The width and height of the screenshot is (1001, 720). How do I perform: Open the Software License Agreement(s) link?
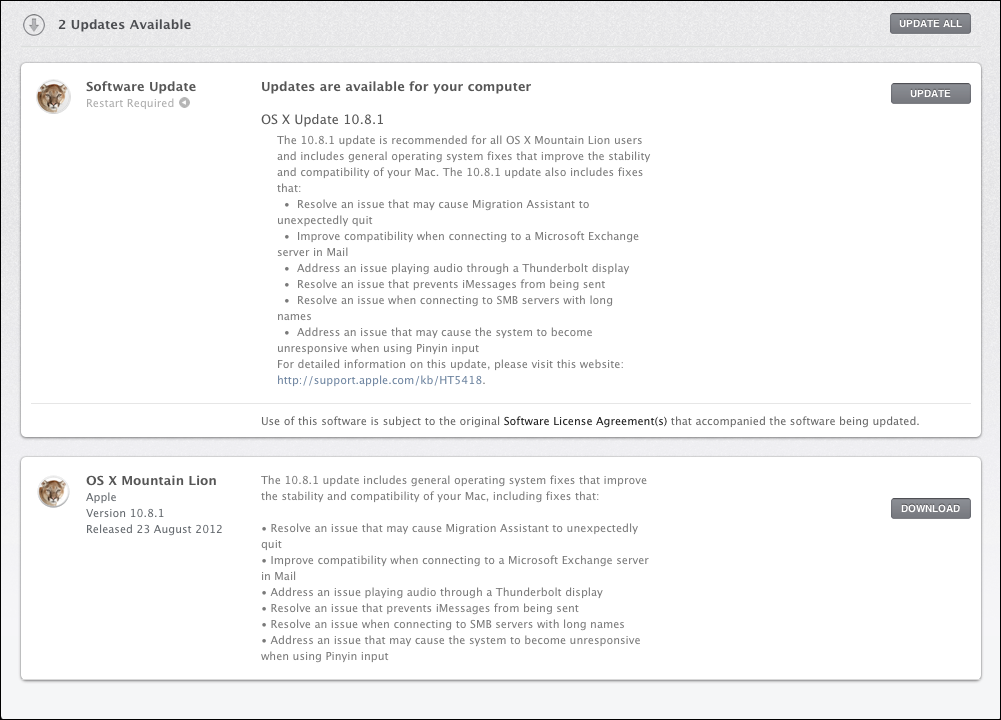pos(585,421)
